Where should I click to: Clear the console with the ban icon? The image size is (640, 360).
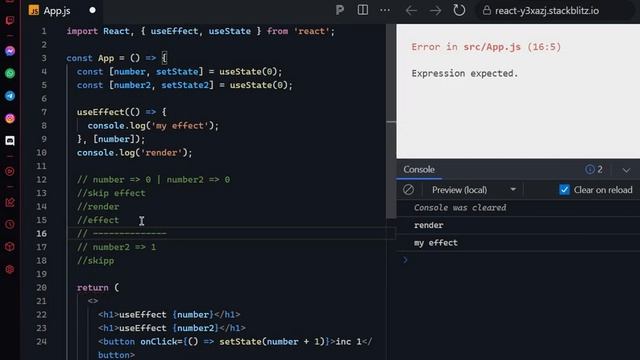tap(408, 190)
